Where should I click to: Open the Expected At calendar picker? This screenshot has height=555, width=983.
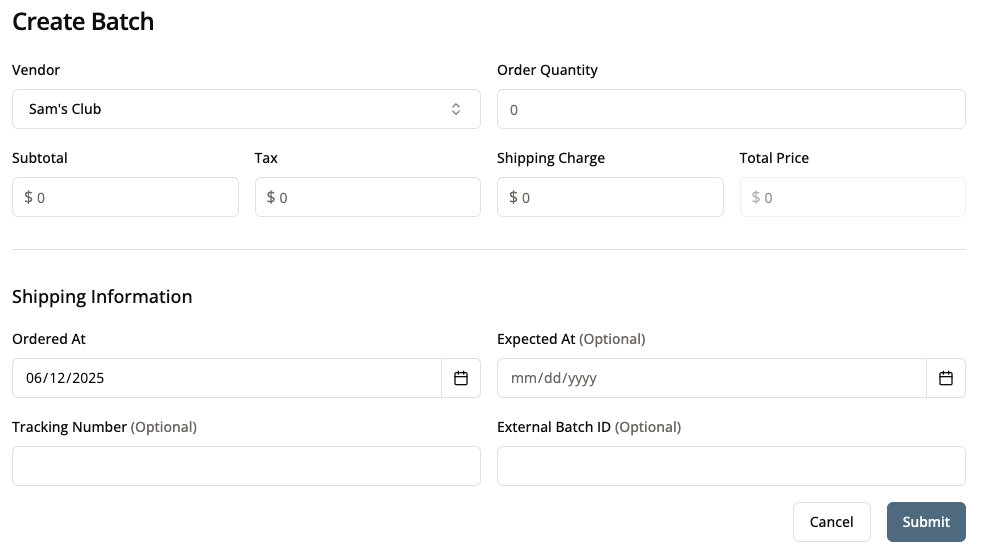click(x=946, y=378)
